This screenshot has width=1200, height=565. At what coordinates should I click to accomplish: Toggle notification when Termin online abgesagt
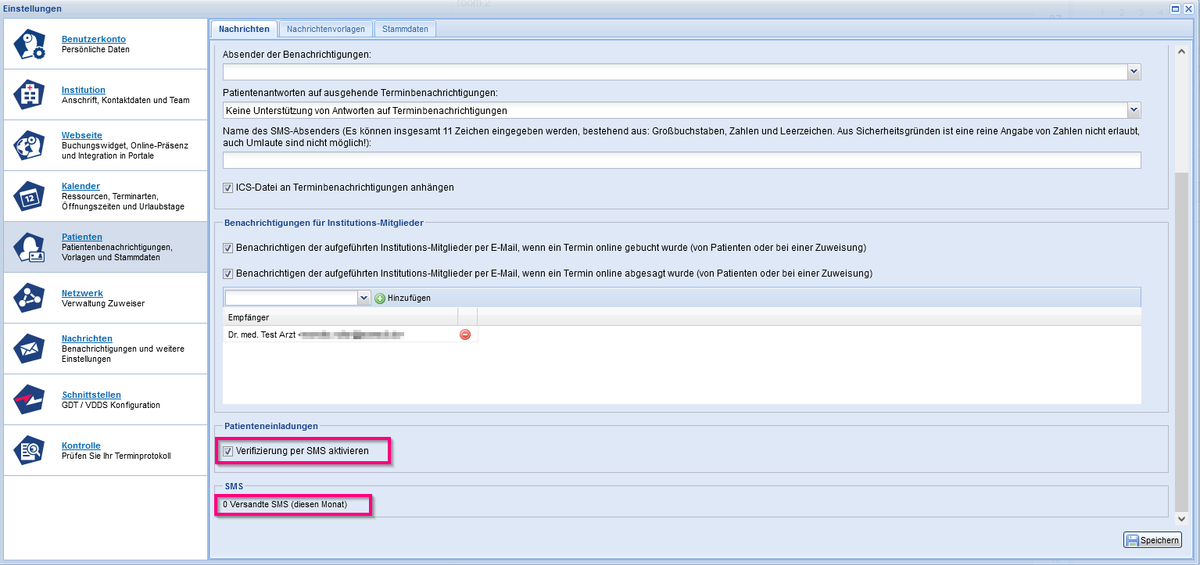[x=228, y=273]
